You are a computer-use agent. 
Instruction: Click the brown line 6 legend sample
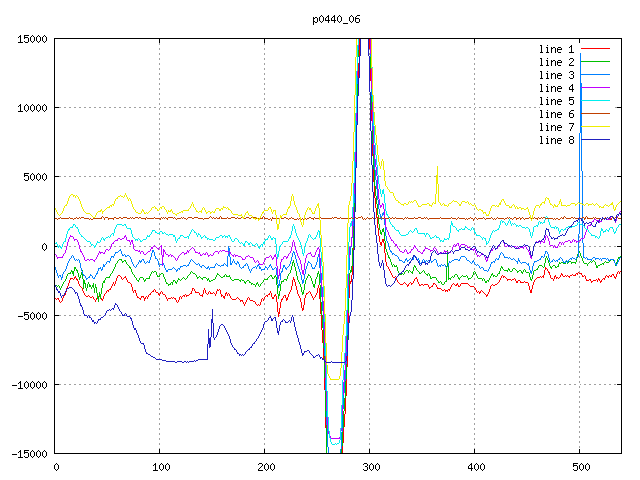click(x=595, y=113)
